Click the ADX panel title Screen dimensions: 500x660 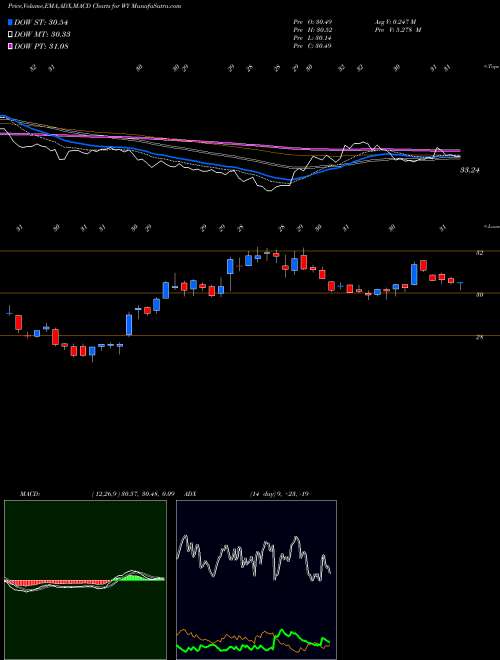pos(191,494)
